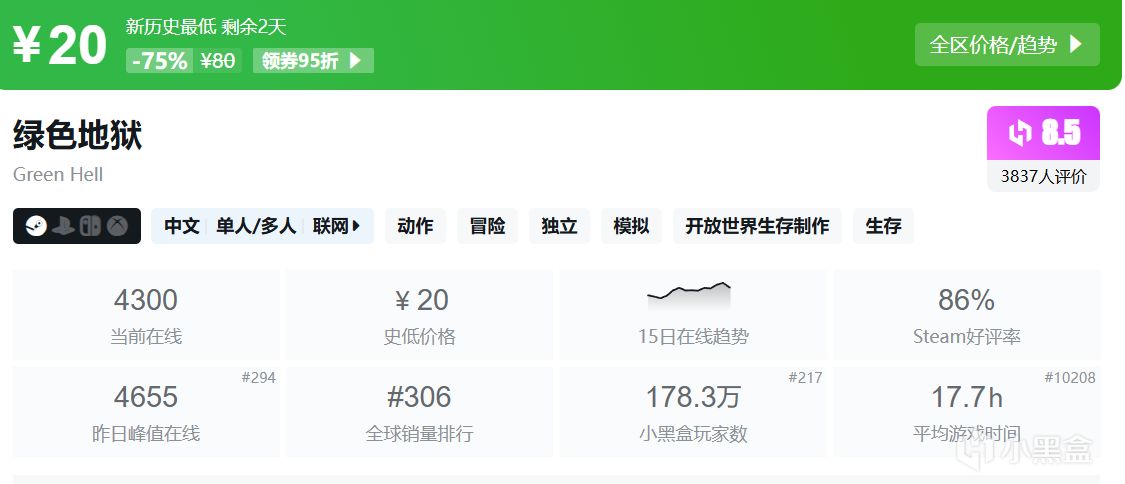Viewport: 1125px width, 484px height.
Task: Select the 模拟 genre tag
Action: [x=631, y=226]
